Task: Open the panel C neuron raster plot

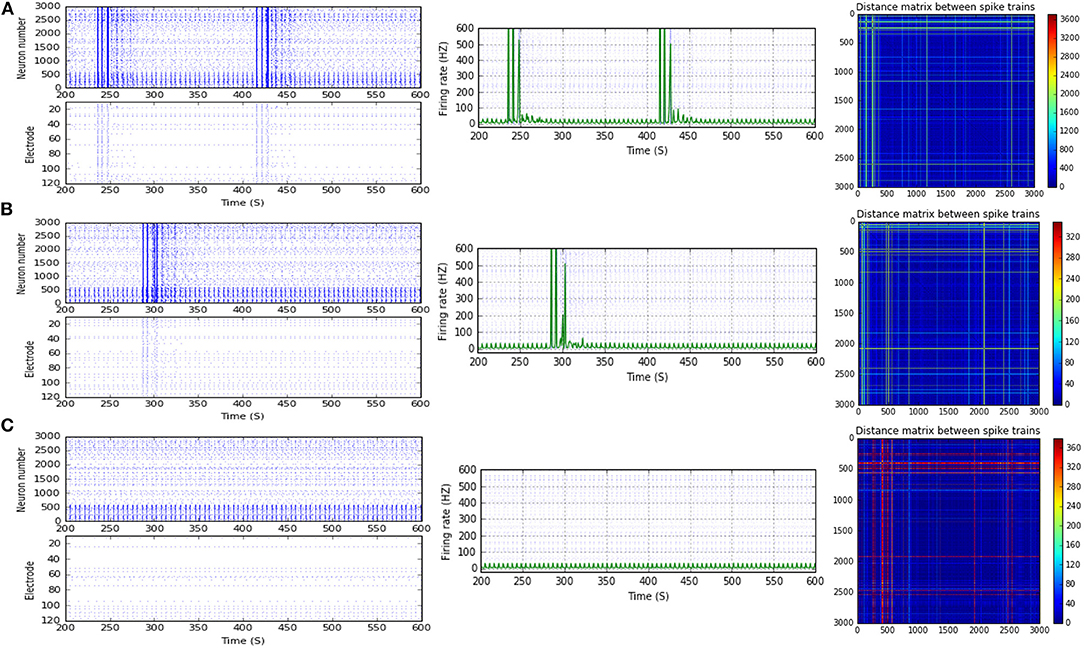Action: (243, 480)
